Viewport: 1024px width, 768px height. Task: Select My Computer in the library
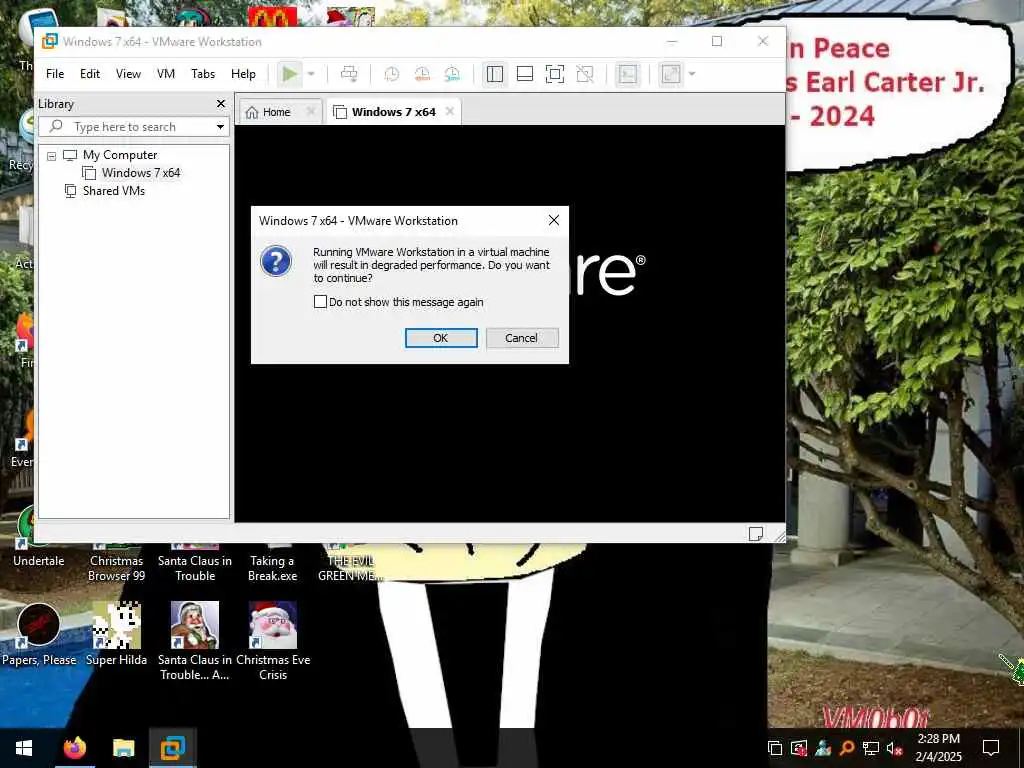[120, 155]
